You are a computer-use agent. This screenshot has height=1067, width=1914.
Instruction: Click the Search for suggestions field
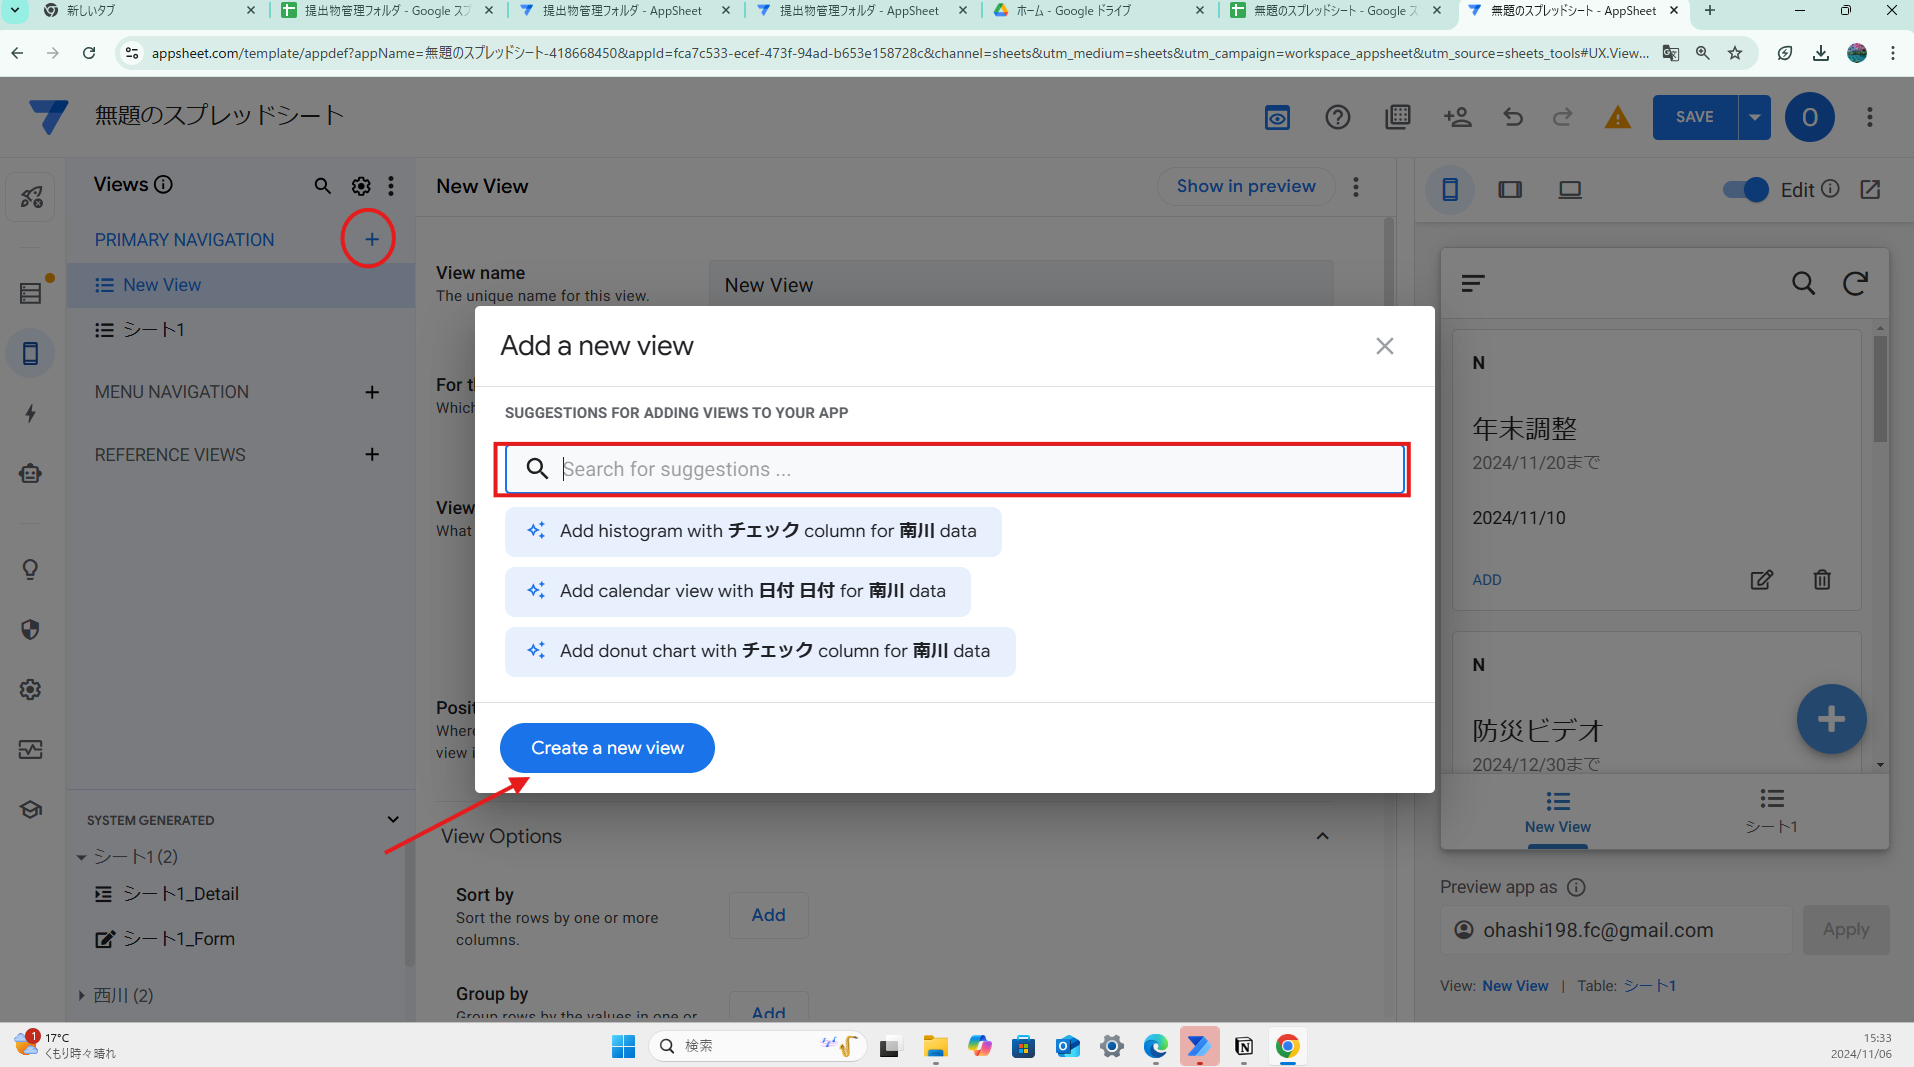pyautogui.click(x=955, y=469)
